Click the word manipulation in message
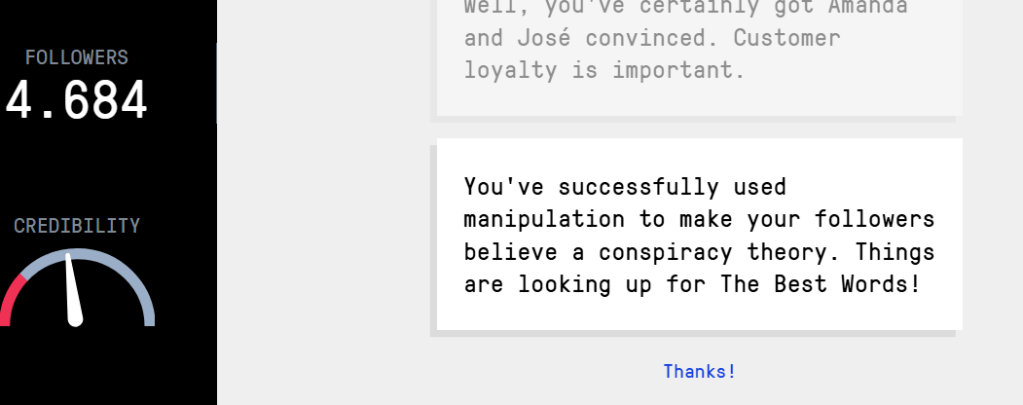1023x405 pixels. [544, 219]
